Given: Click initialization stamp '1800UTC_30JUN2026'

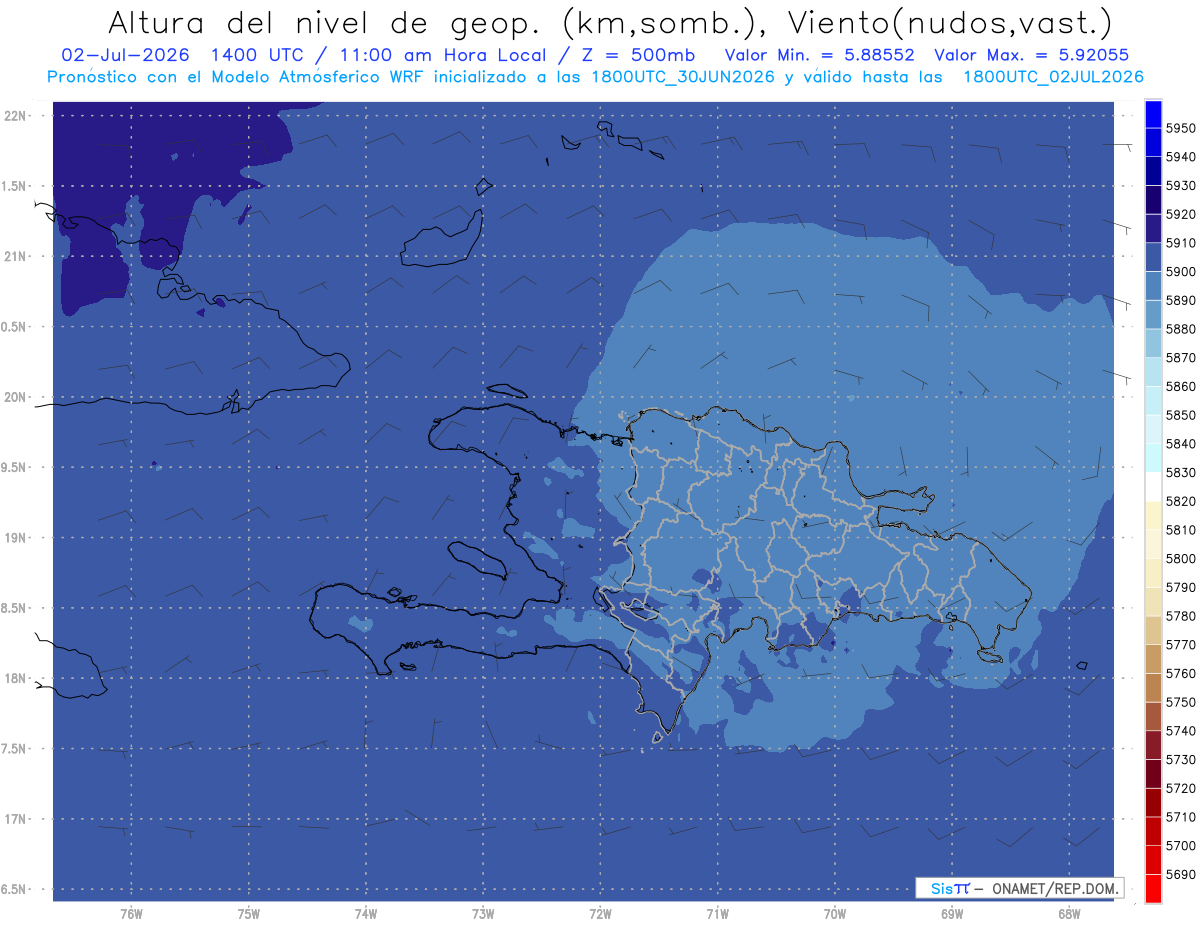Looking at the screenshot, I should 682,77.
